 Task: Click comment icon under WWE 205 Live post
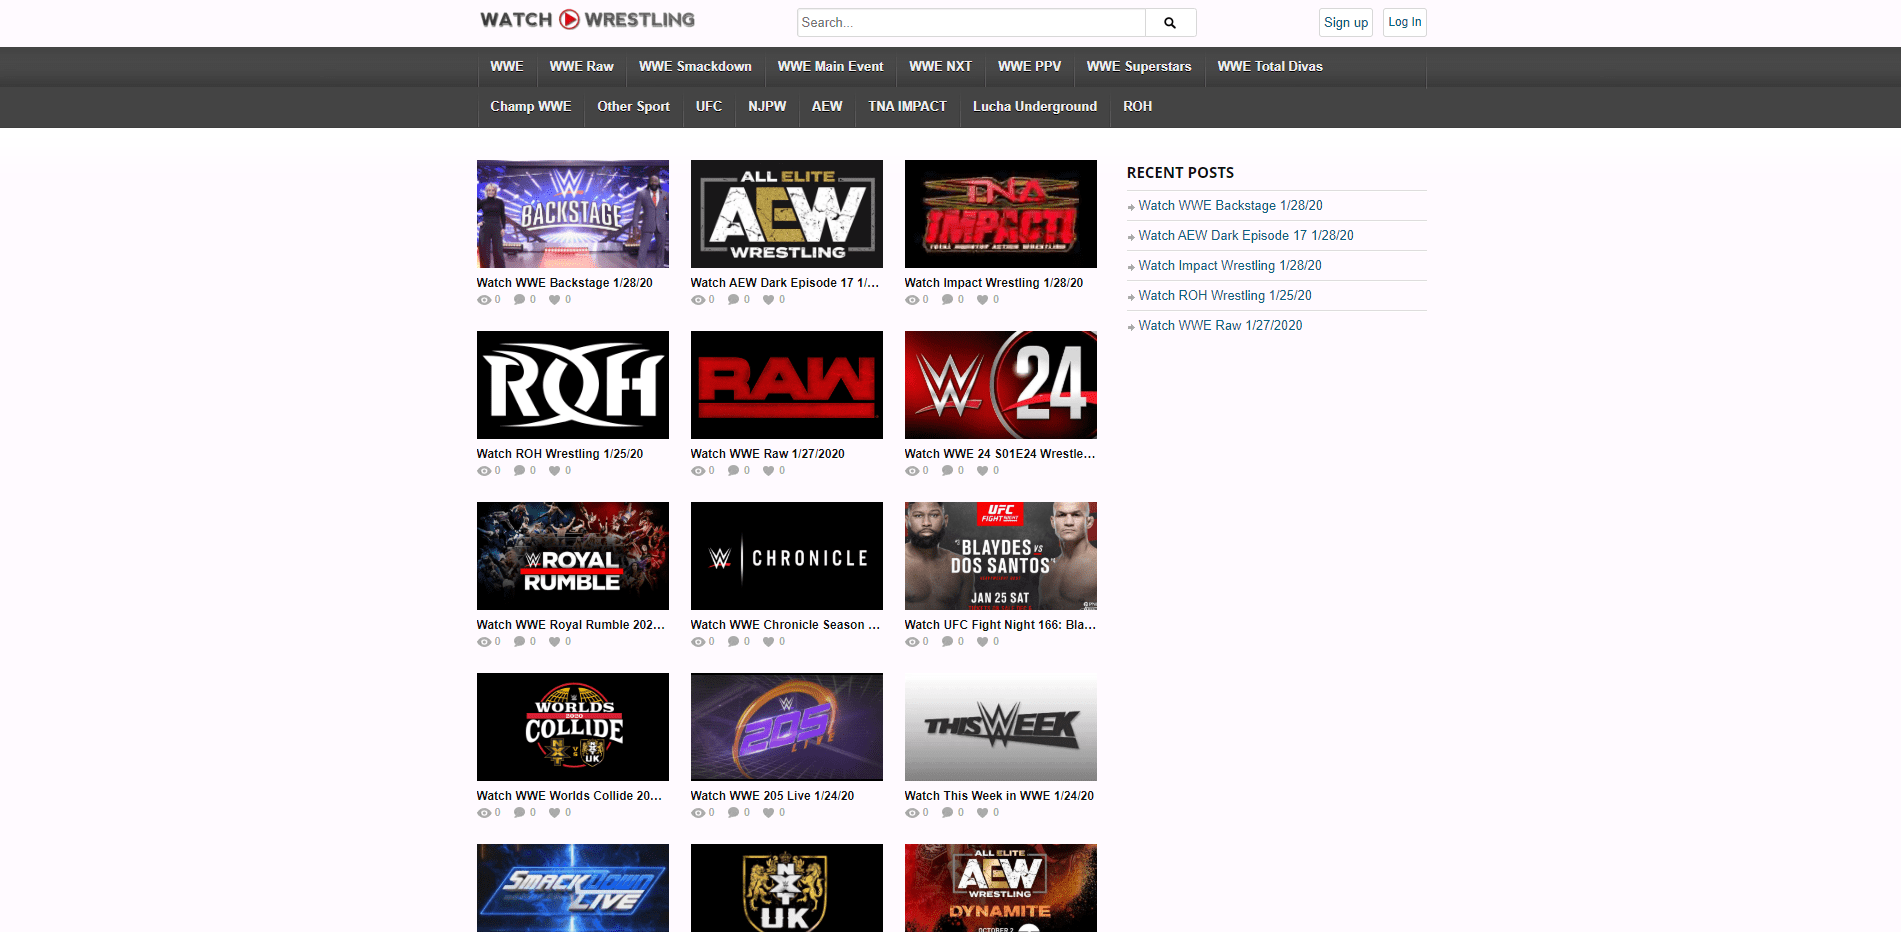734,813
